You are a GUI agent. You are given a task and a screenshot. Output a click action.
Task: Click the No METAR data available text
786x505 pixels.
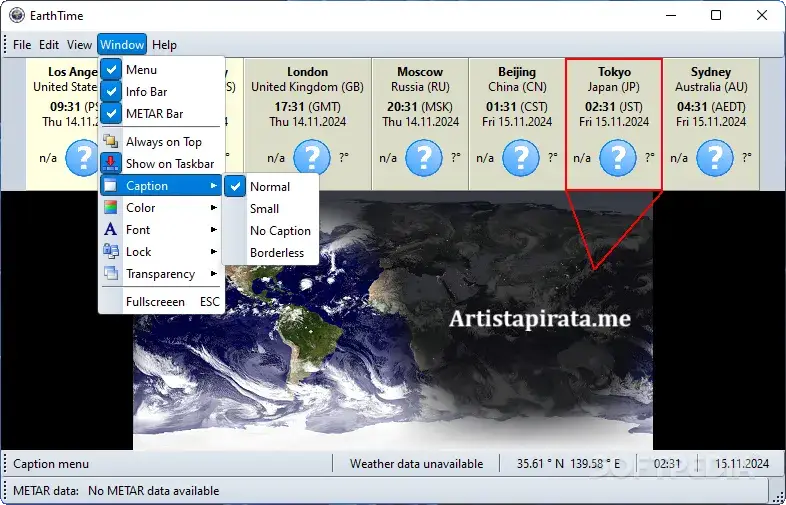pos(153,490)
